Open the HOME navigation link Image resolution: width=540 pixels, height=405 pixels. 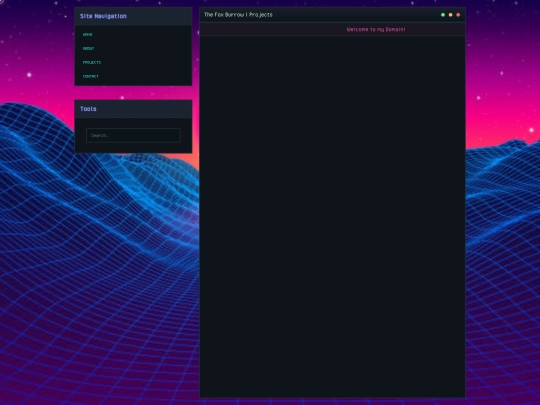point(88,34)
